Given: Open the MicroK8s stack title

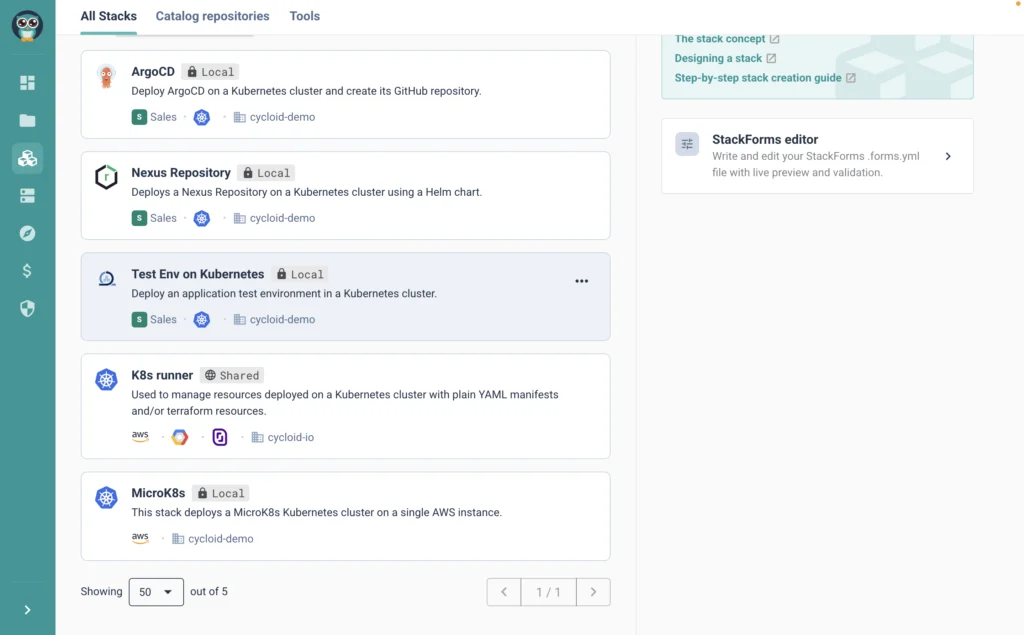Looking at the screenshot, I should tap(158, 493).
